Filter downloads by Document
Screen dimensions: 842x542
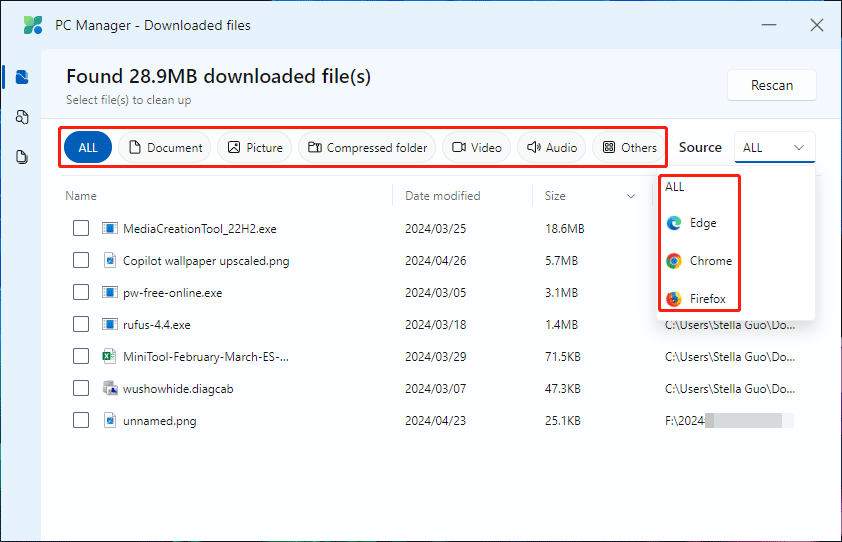point(165,147)
